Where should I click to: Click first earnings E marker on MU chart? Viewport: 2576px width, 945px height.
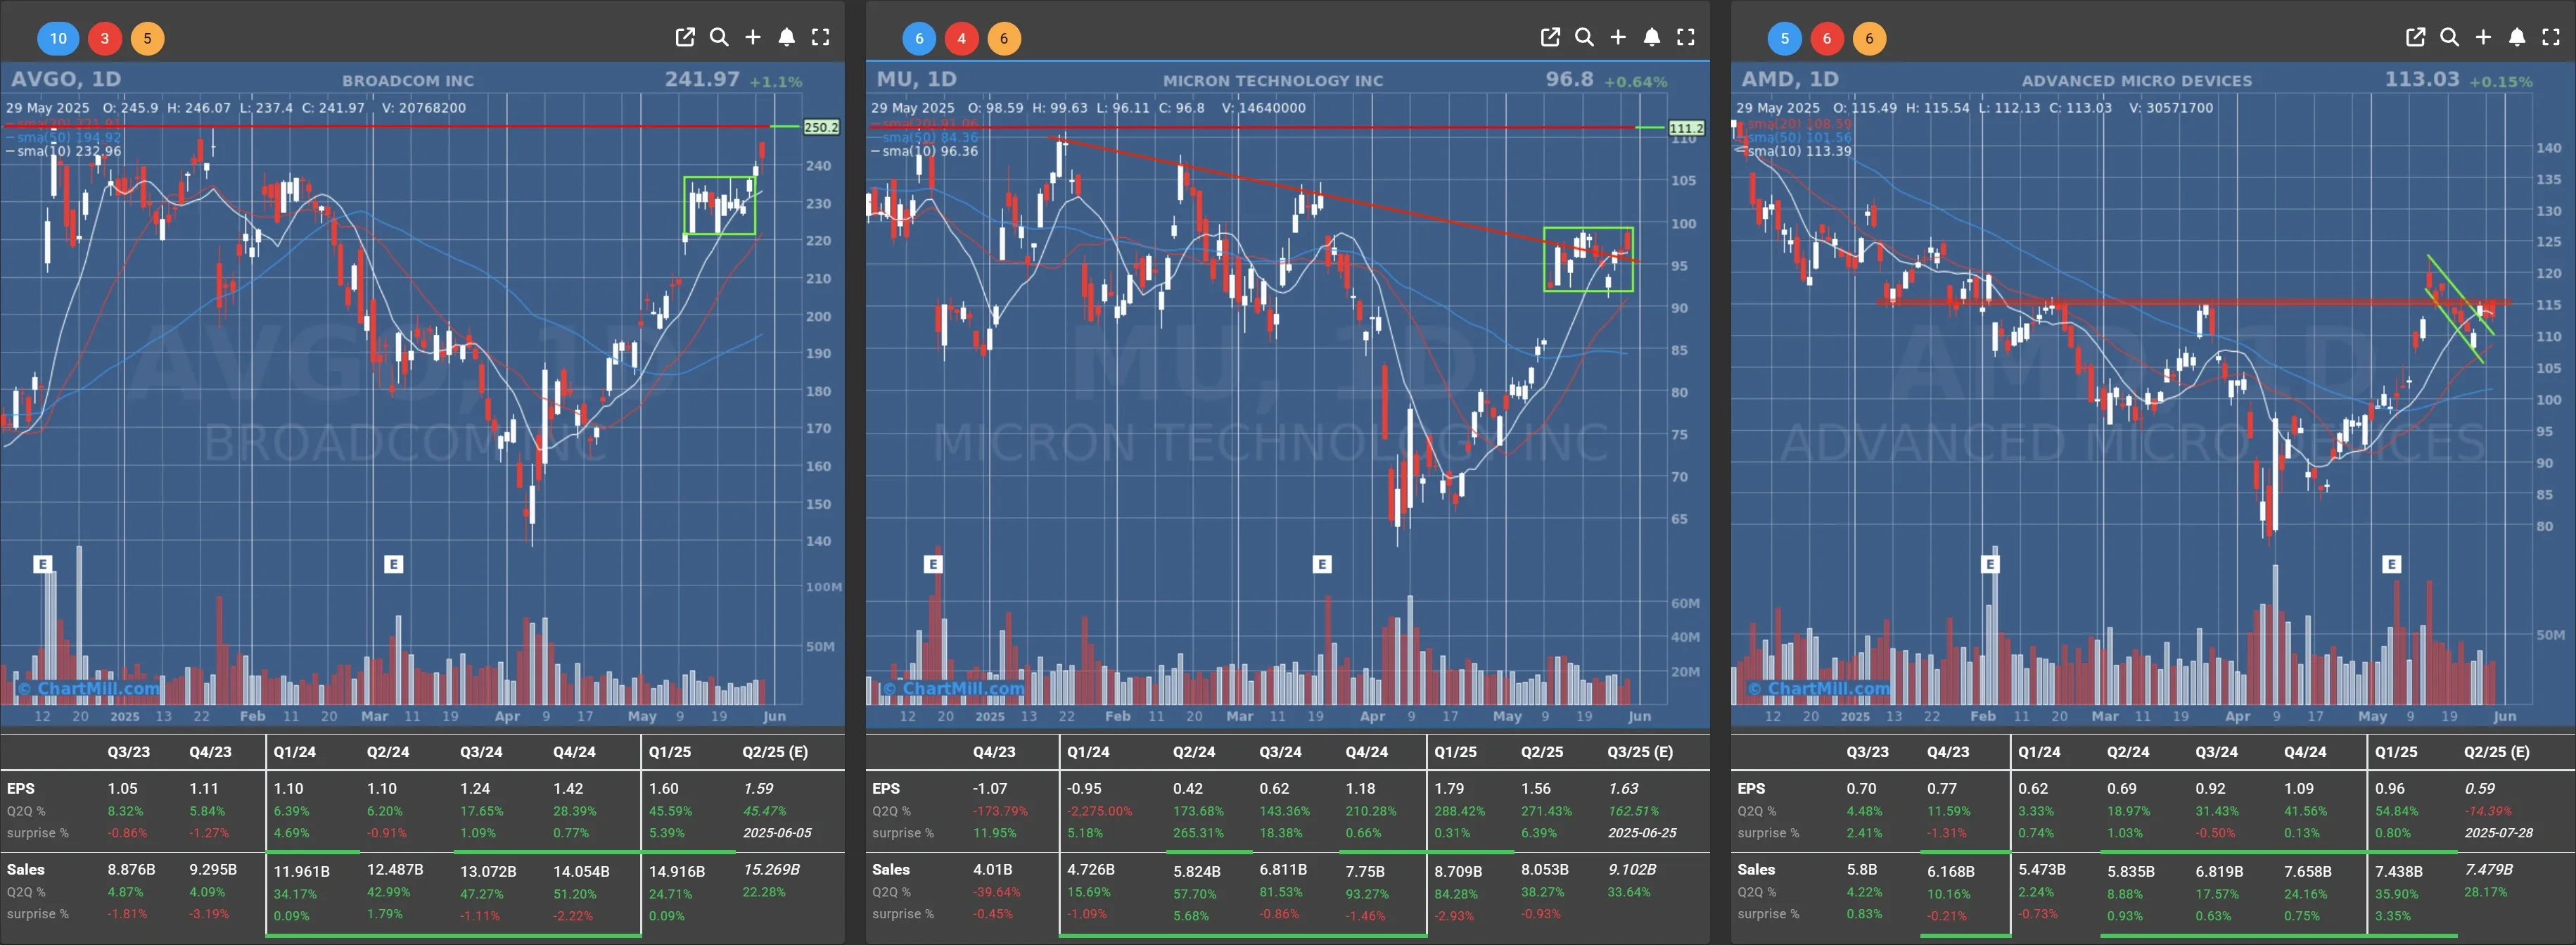(933, 564)
